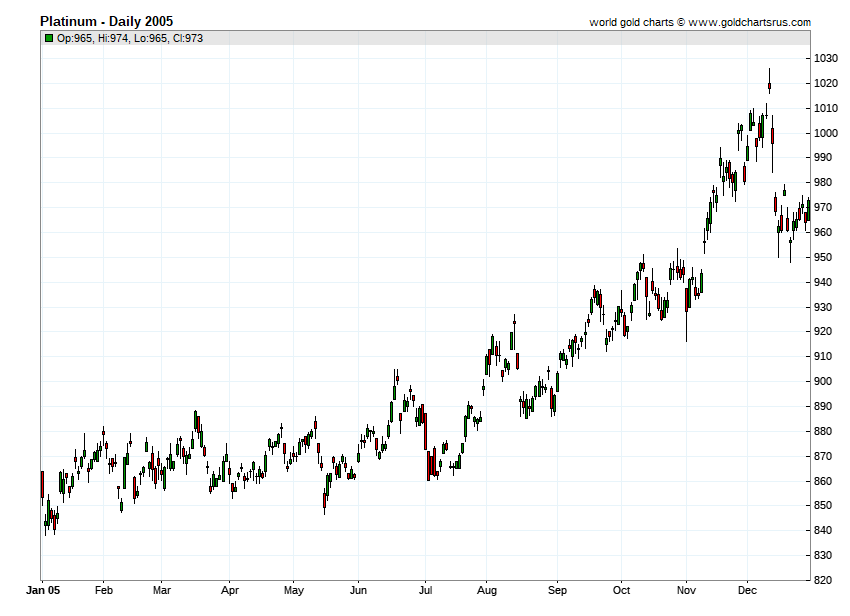
Task: Click the 890 price axis label
Action: click(x=823, y=407)
